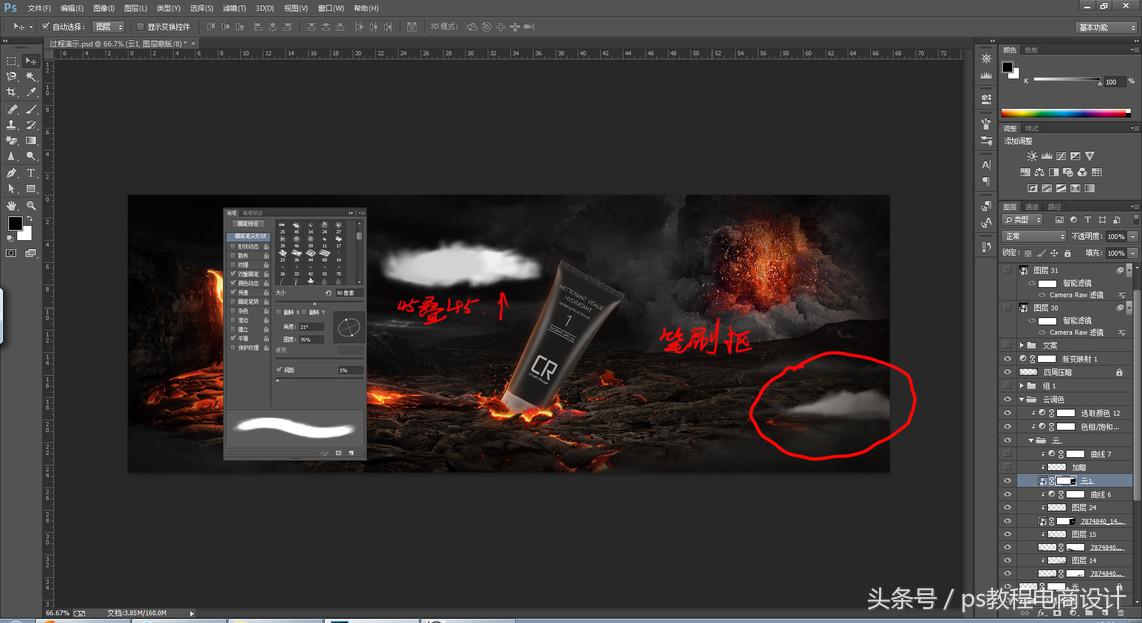Show the 曲线 7 layer
The height and width of the screenshot is (623, 1142).
click(1007, 454)
